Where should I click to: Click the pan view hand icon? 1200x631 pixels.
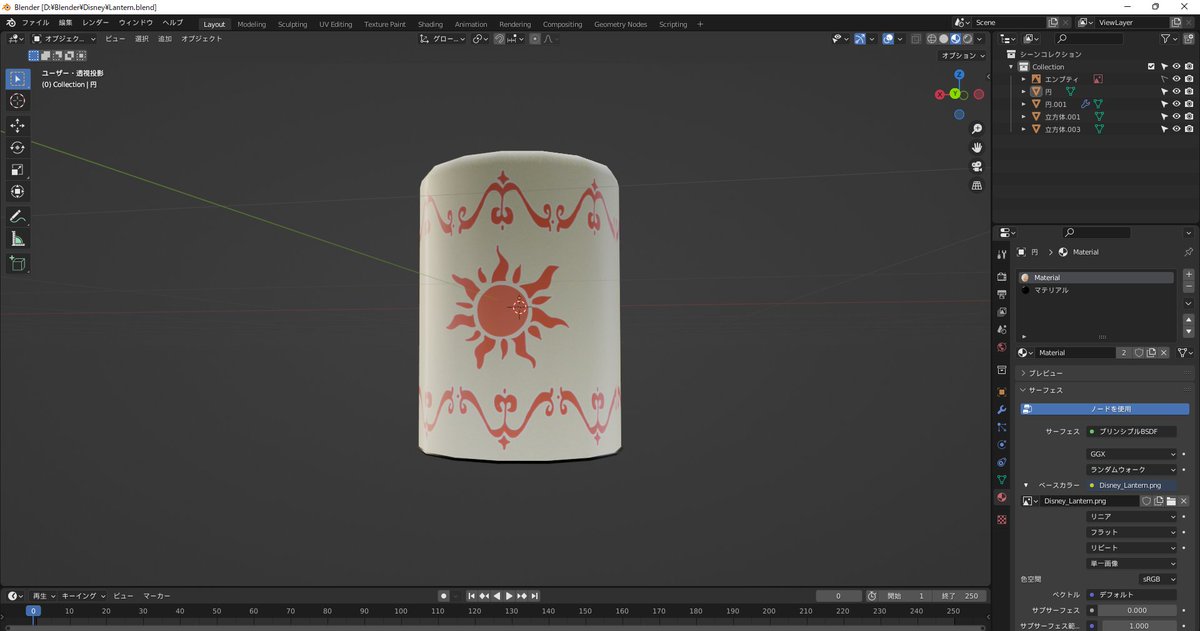tap(977, 148)
